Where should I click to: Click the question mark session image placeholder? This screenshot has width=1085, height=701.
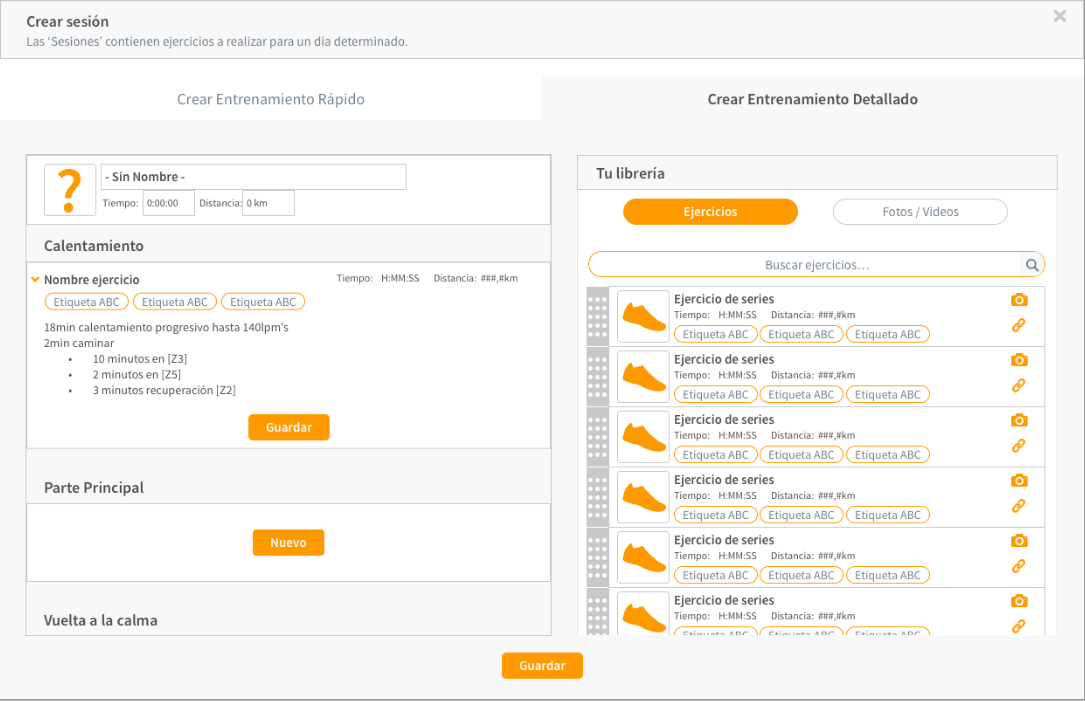click(x=70, y=190)
